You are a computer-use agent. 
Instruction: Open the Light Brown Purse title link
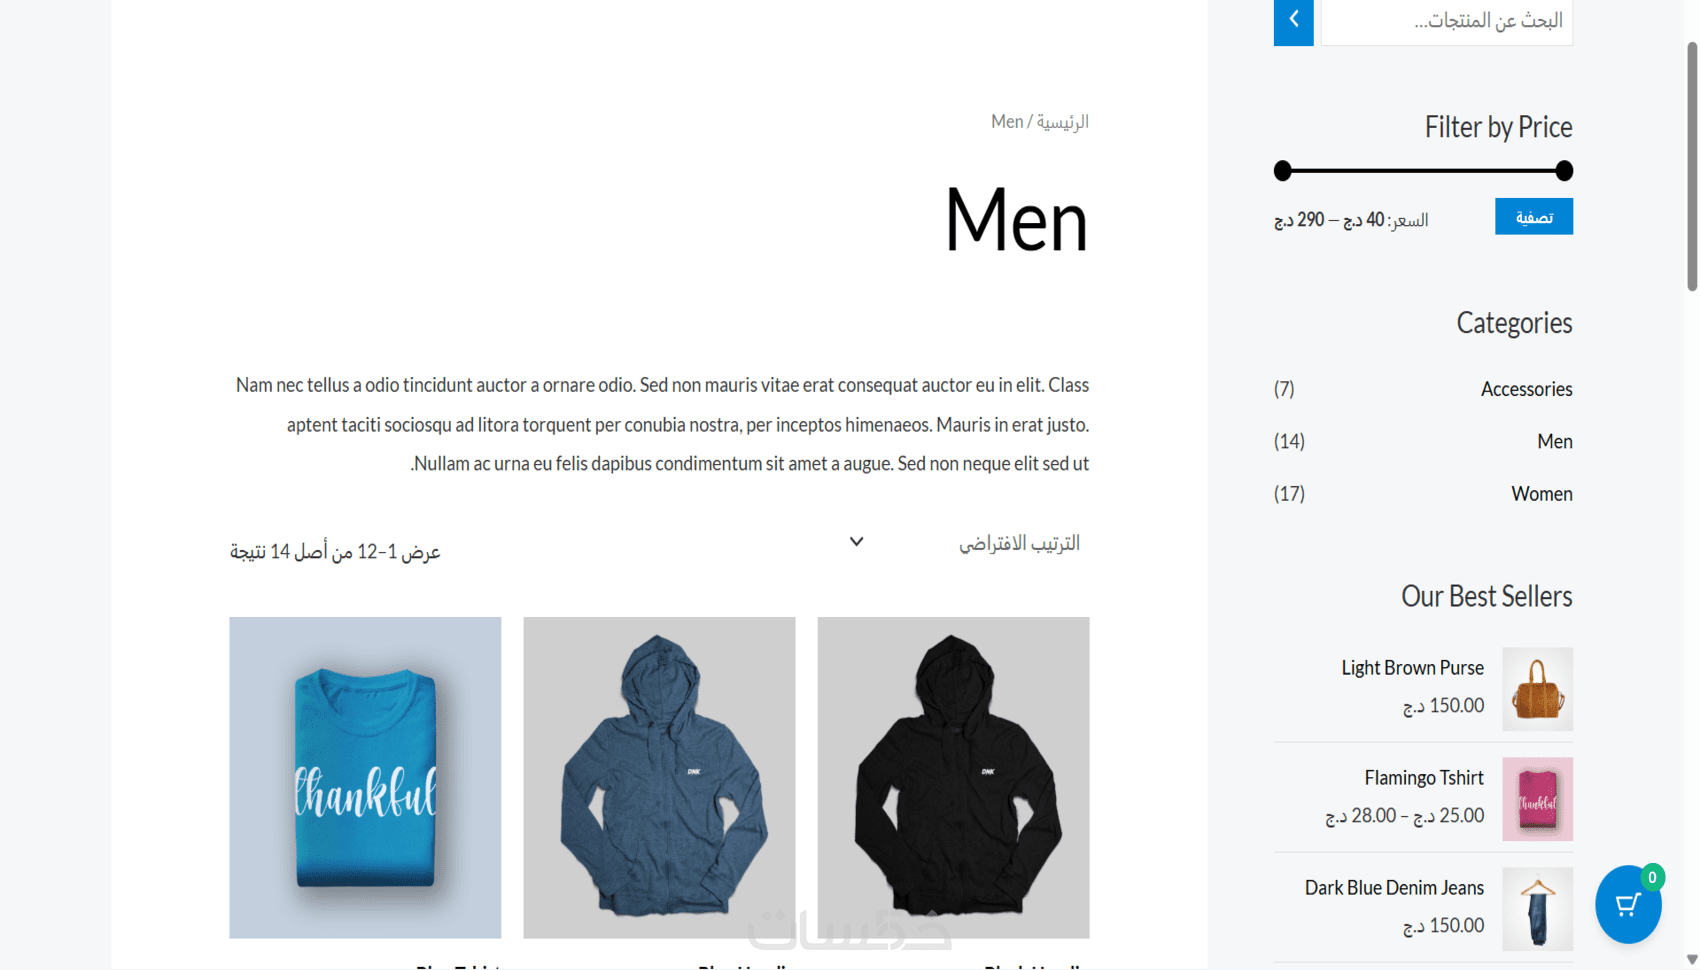click(x=1412, y=668)
